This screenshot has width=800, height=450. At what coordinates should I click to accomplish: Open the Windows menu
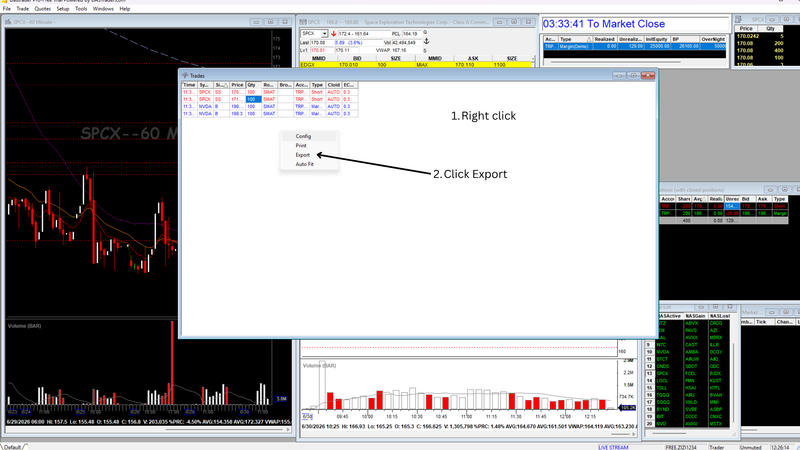[x=103, y=9]
